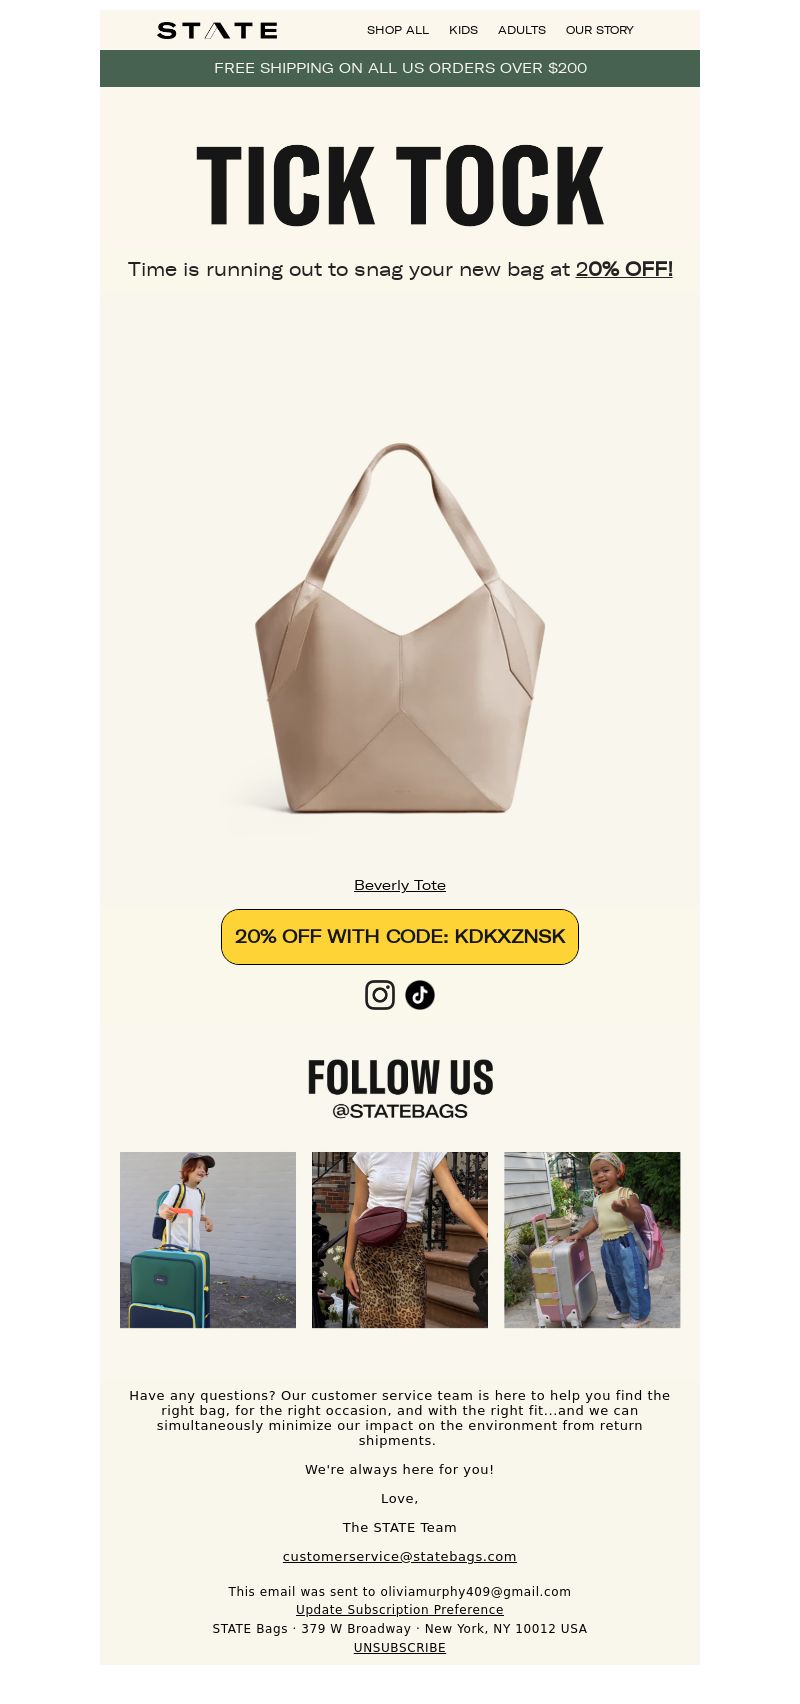
Task: Open photo of boy with green suitcase
Action: click(x=208, y=1240)
